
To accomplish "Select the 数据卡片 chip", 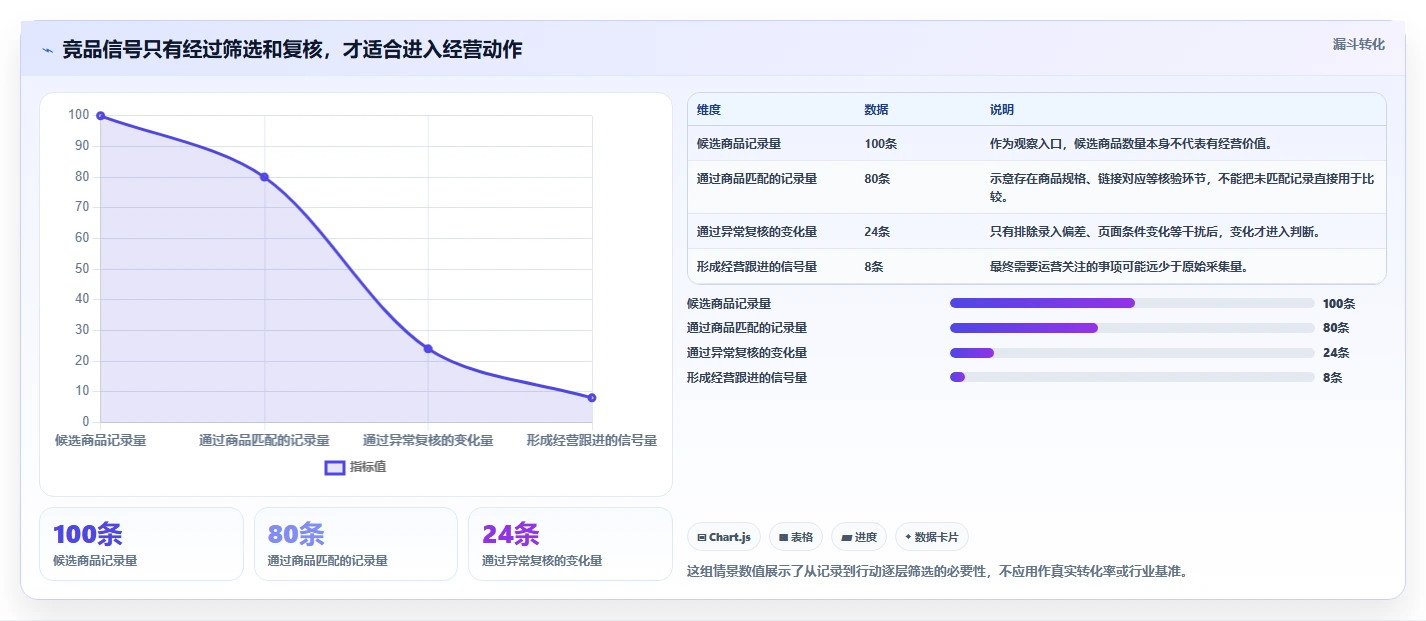I will pos(932,537).
